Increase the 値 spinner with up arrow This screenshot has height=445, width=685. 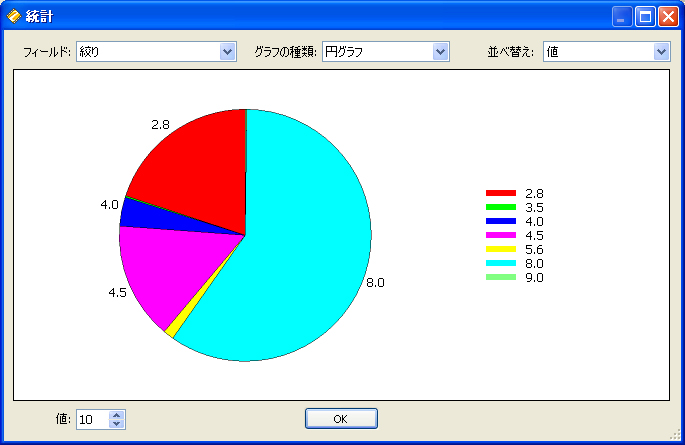click(117, 415)
